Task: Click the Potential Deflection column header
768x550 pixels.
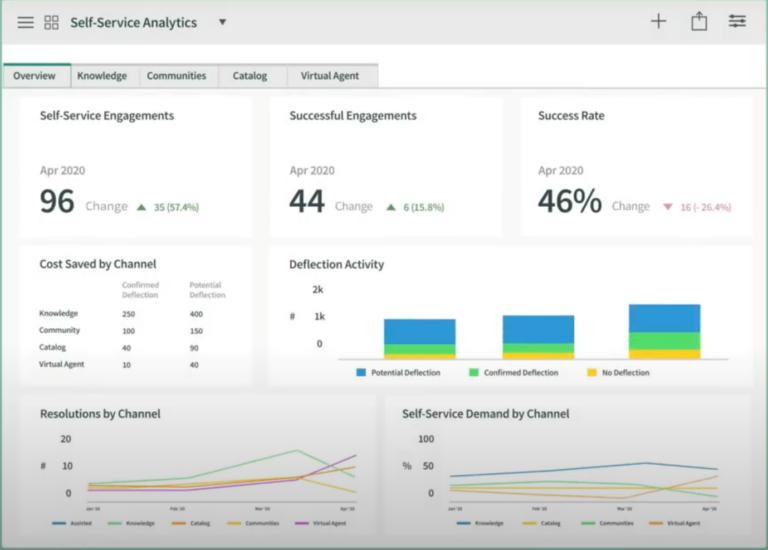Action: [207, 290]
